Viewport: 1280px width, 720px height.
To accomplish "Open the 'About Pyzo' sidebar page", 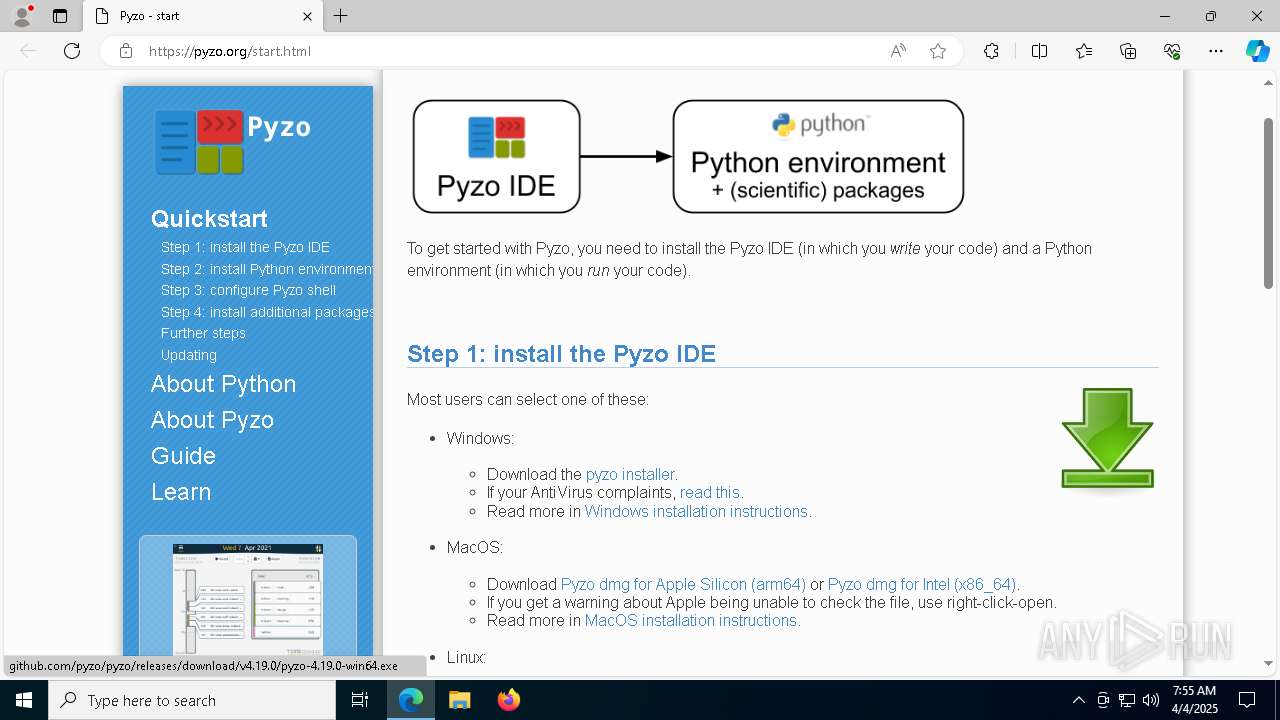I will [x=212, y=420].
